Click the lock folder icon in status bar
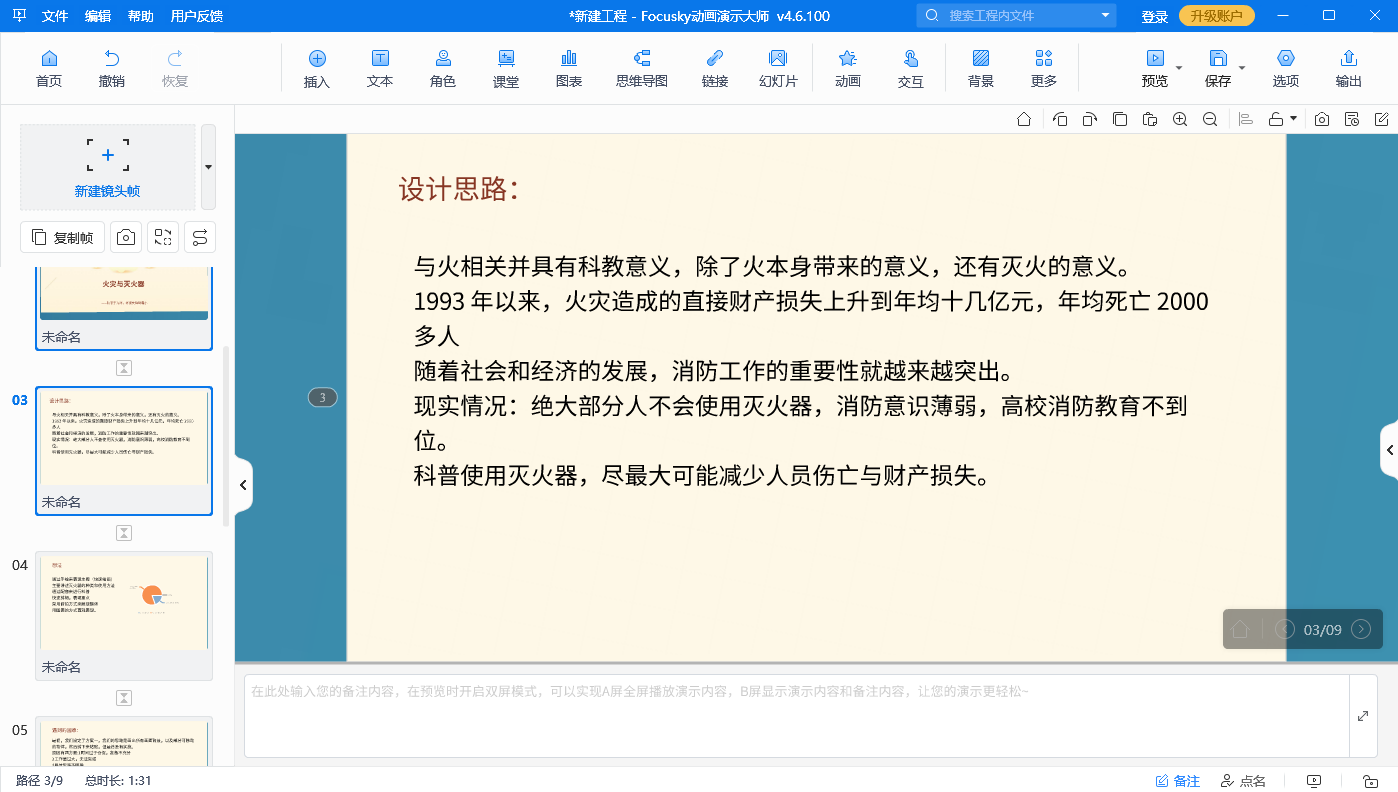1398x792 pixels. [1371, 781]
